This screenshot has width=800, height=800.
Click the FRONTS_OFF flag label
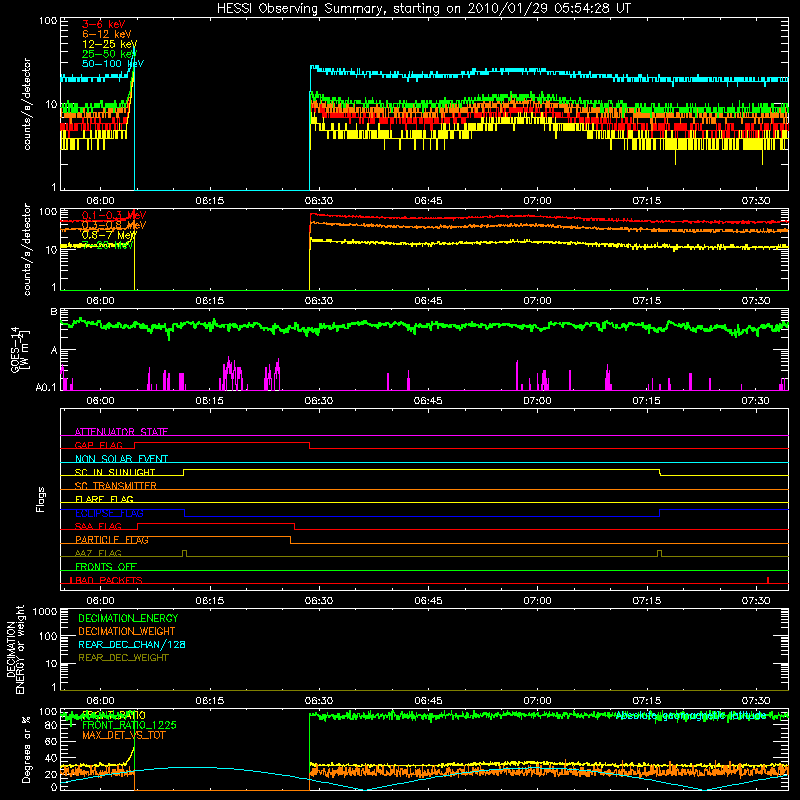tap(106, 567)
